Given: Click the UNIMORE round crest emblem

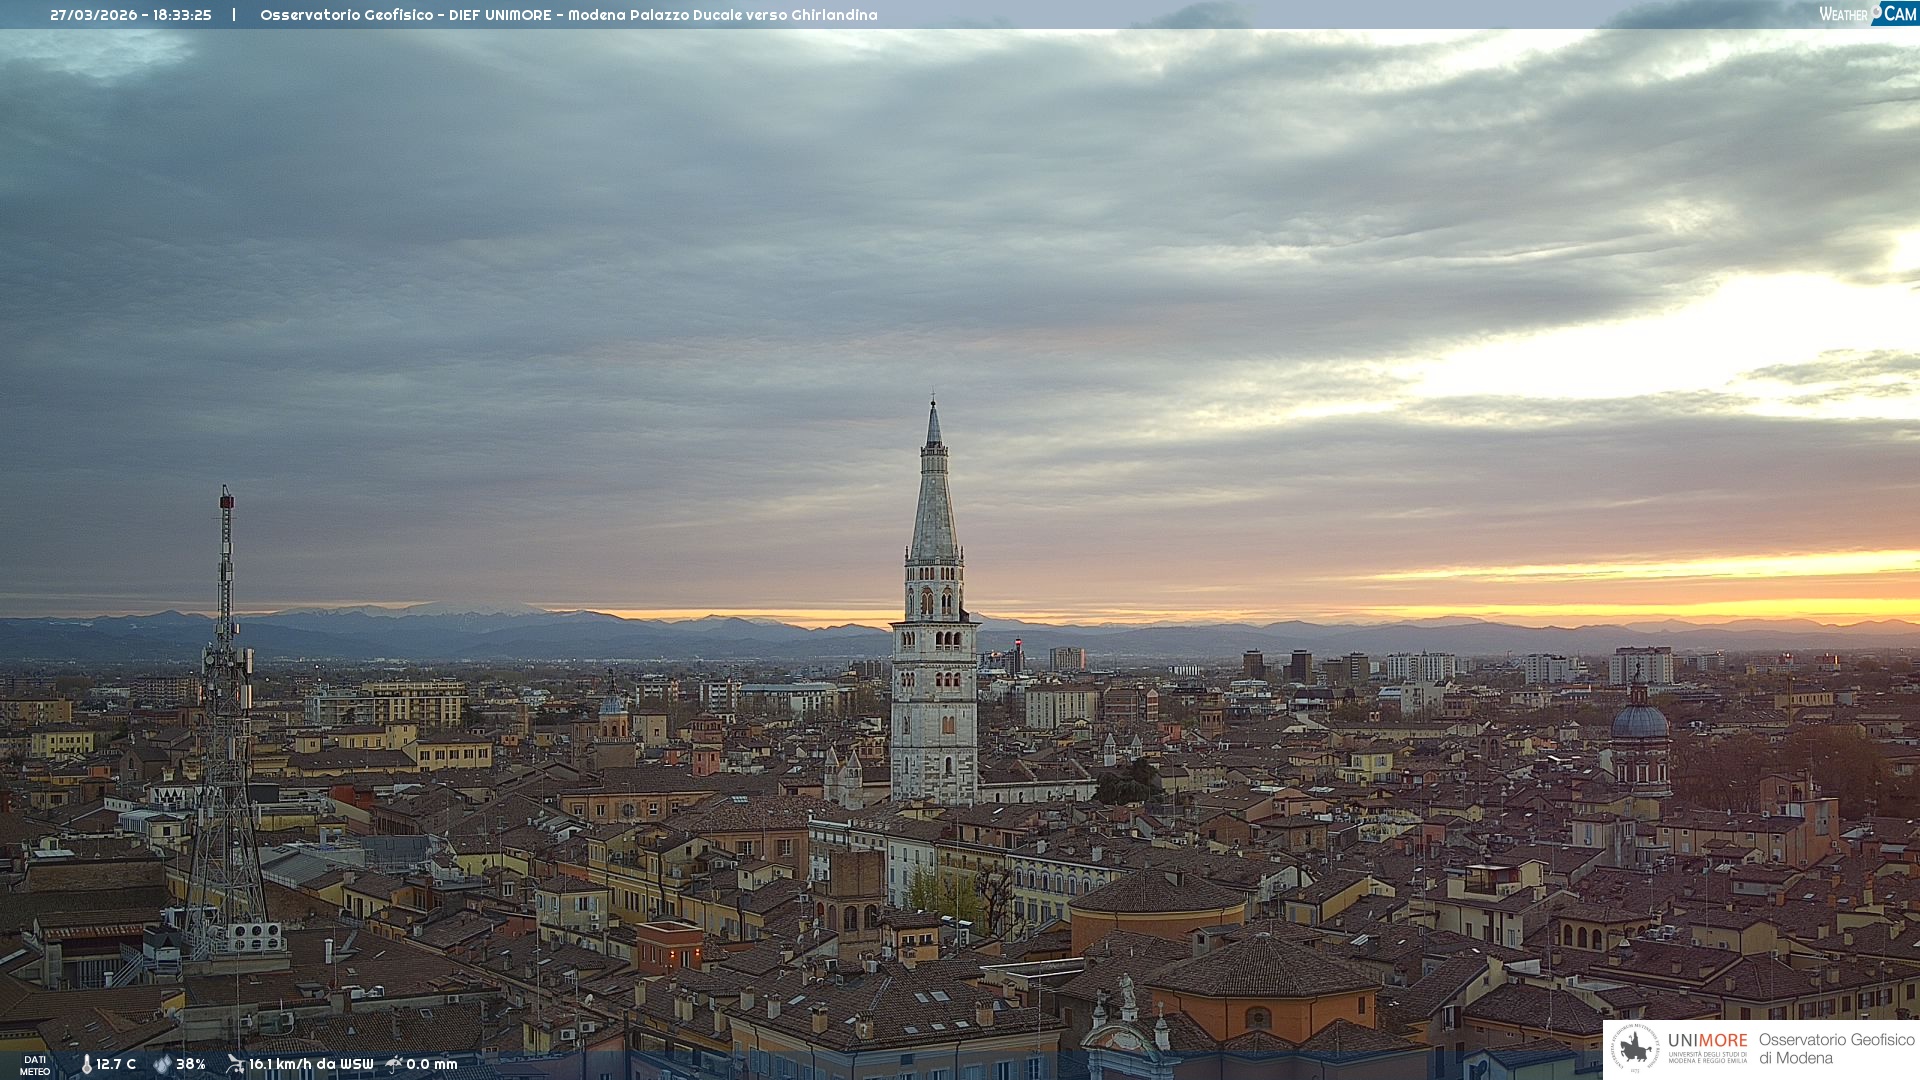Looking at the screenshot, I should pos(1635,1048).
